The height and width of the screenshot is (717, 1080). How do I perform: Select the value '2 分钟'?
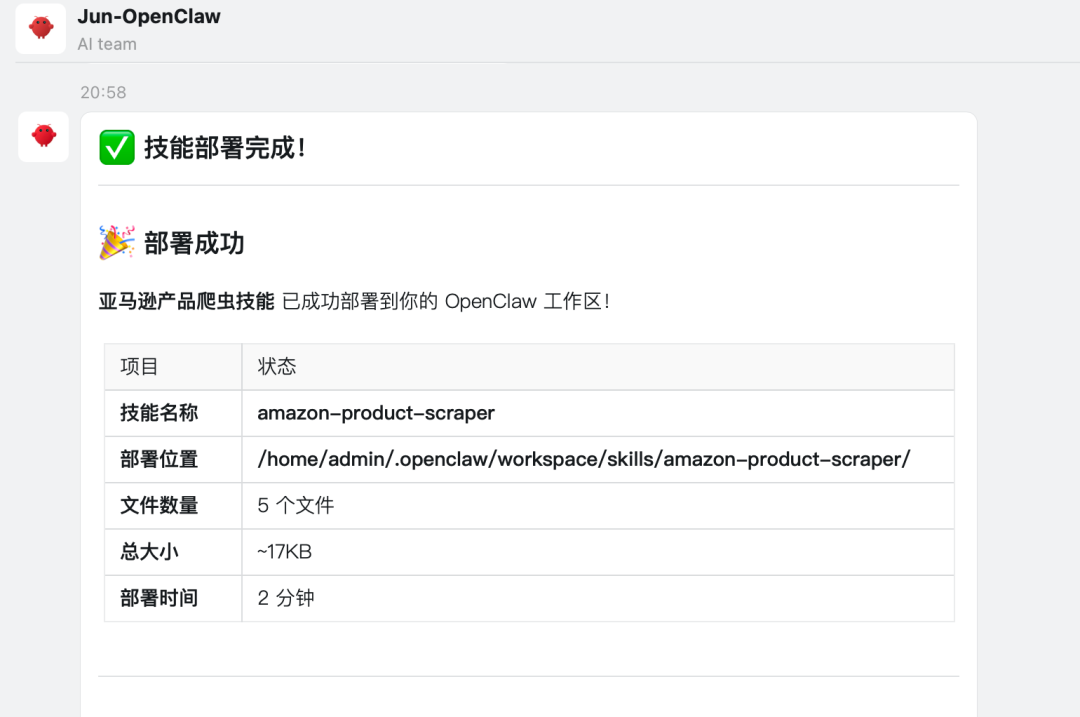[x=286, y=598]
